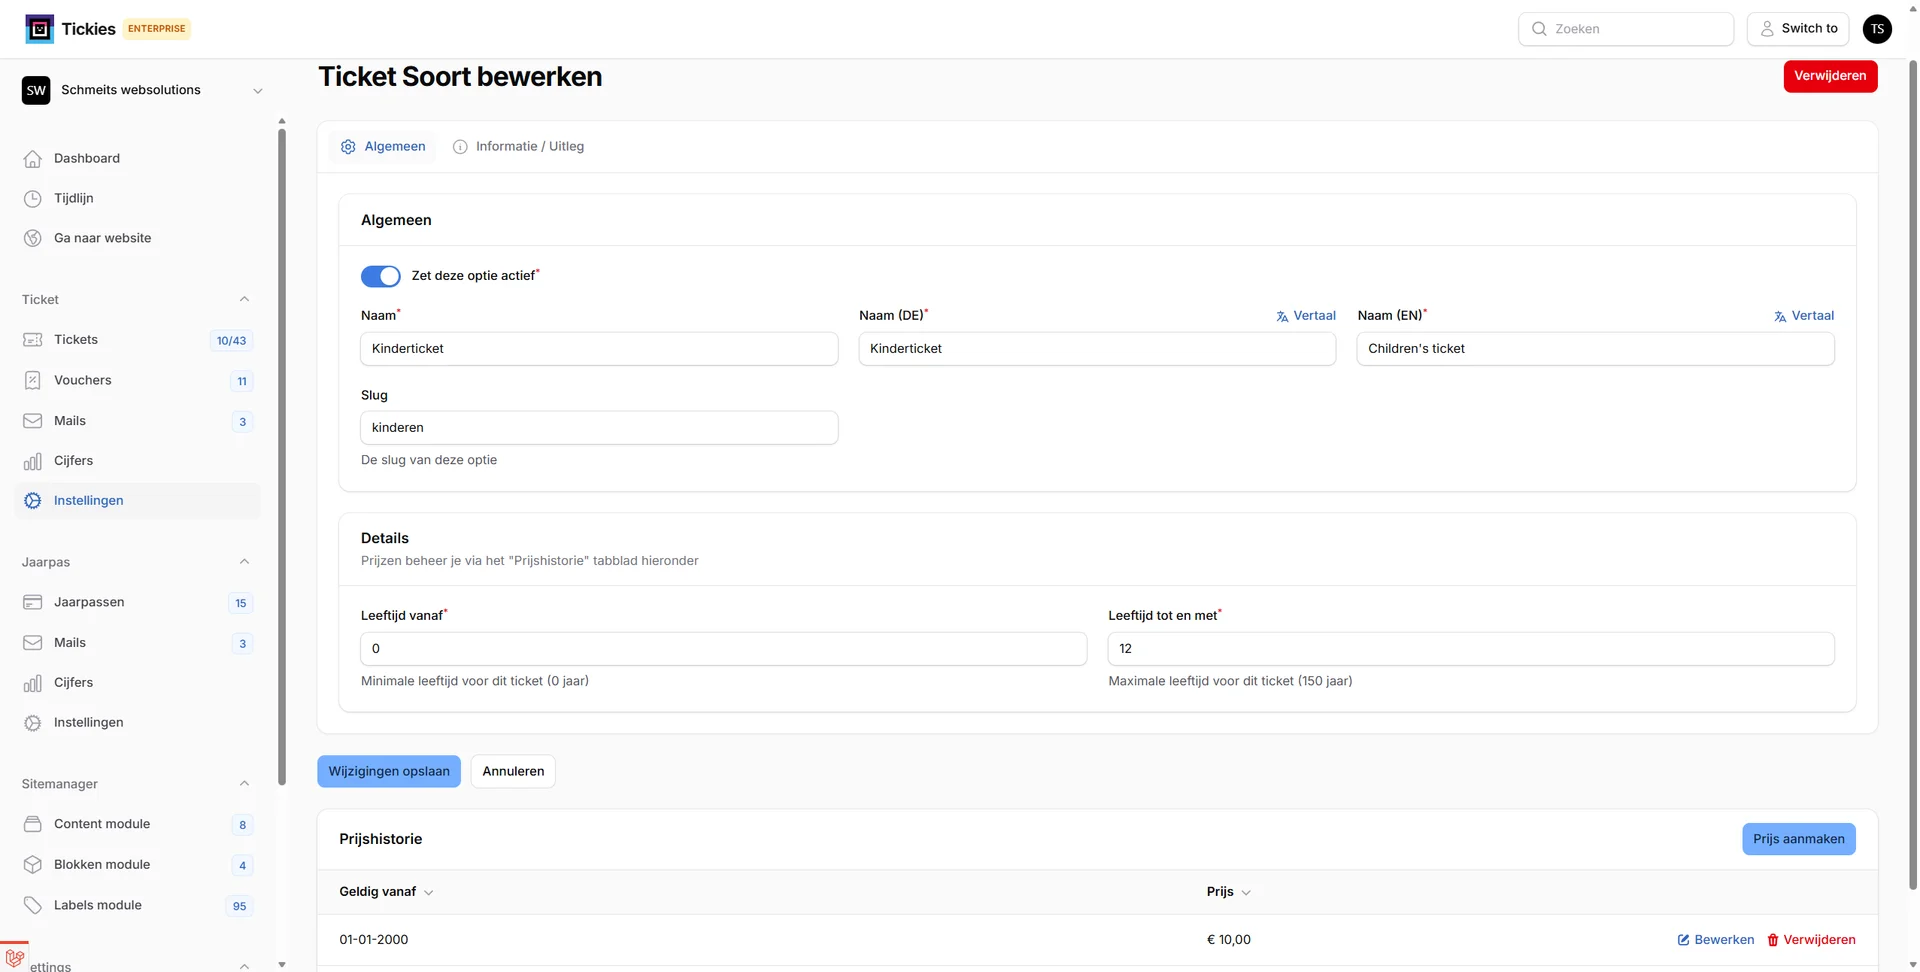The width and height of the screenshot is (1920, 972).
Task: Click the Blokken module cube icon
Action: point(33,865)
